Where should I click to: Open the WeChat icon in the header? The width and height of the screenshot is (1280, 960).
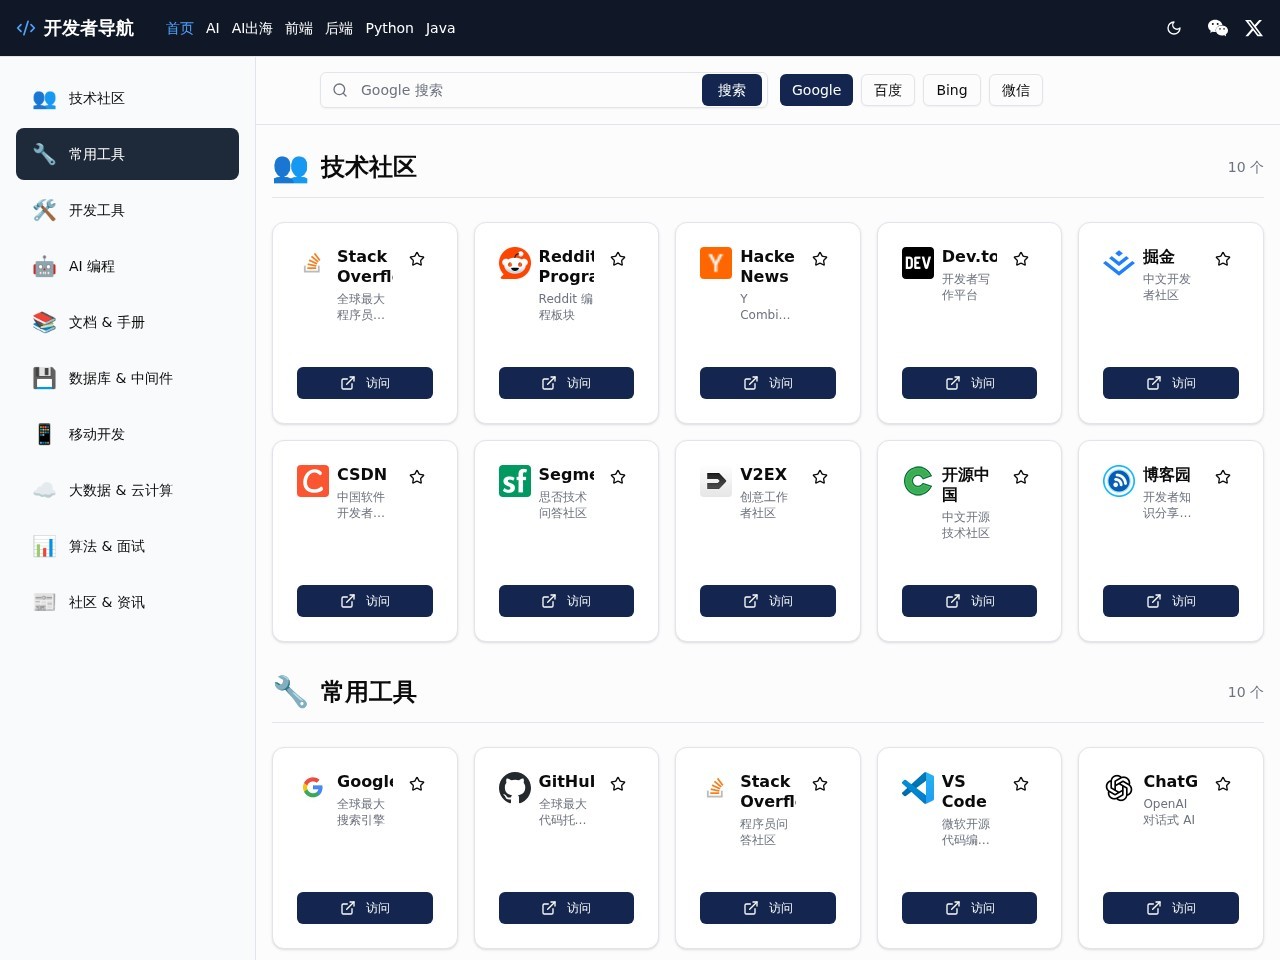[x=1217, y=28]
